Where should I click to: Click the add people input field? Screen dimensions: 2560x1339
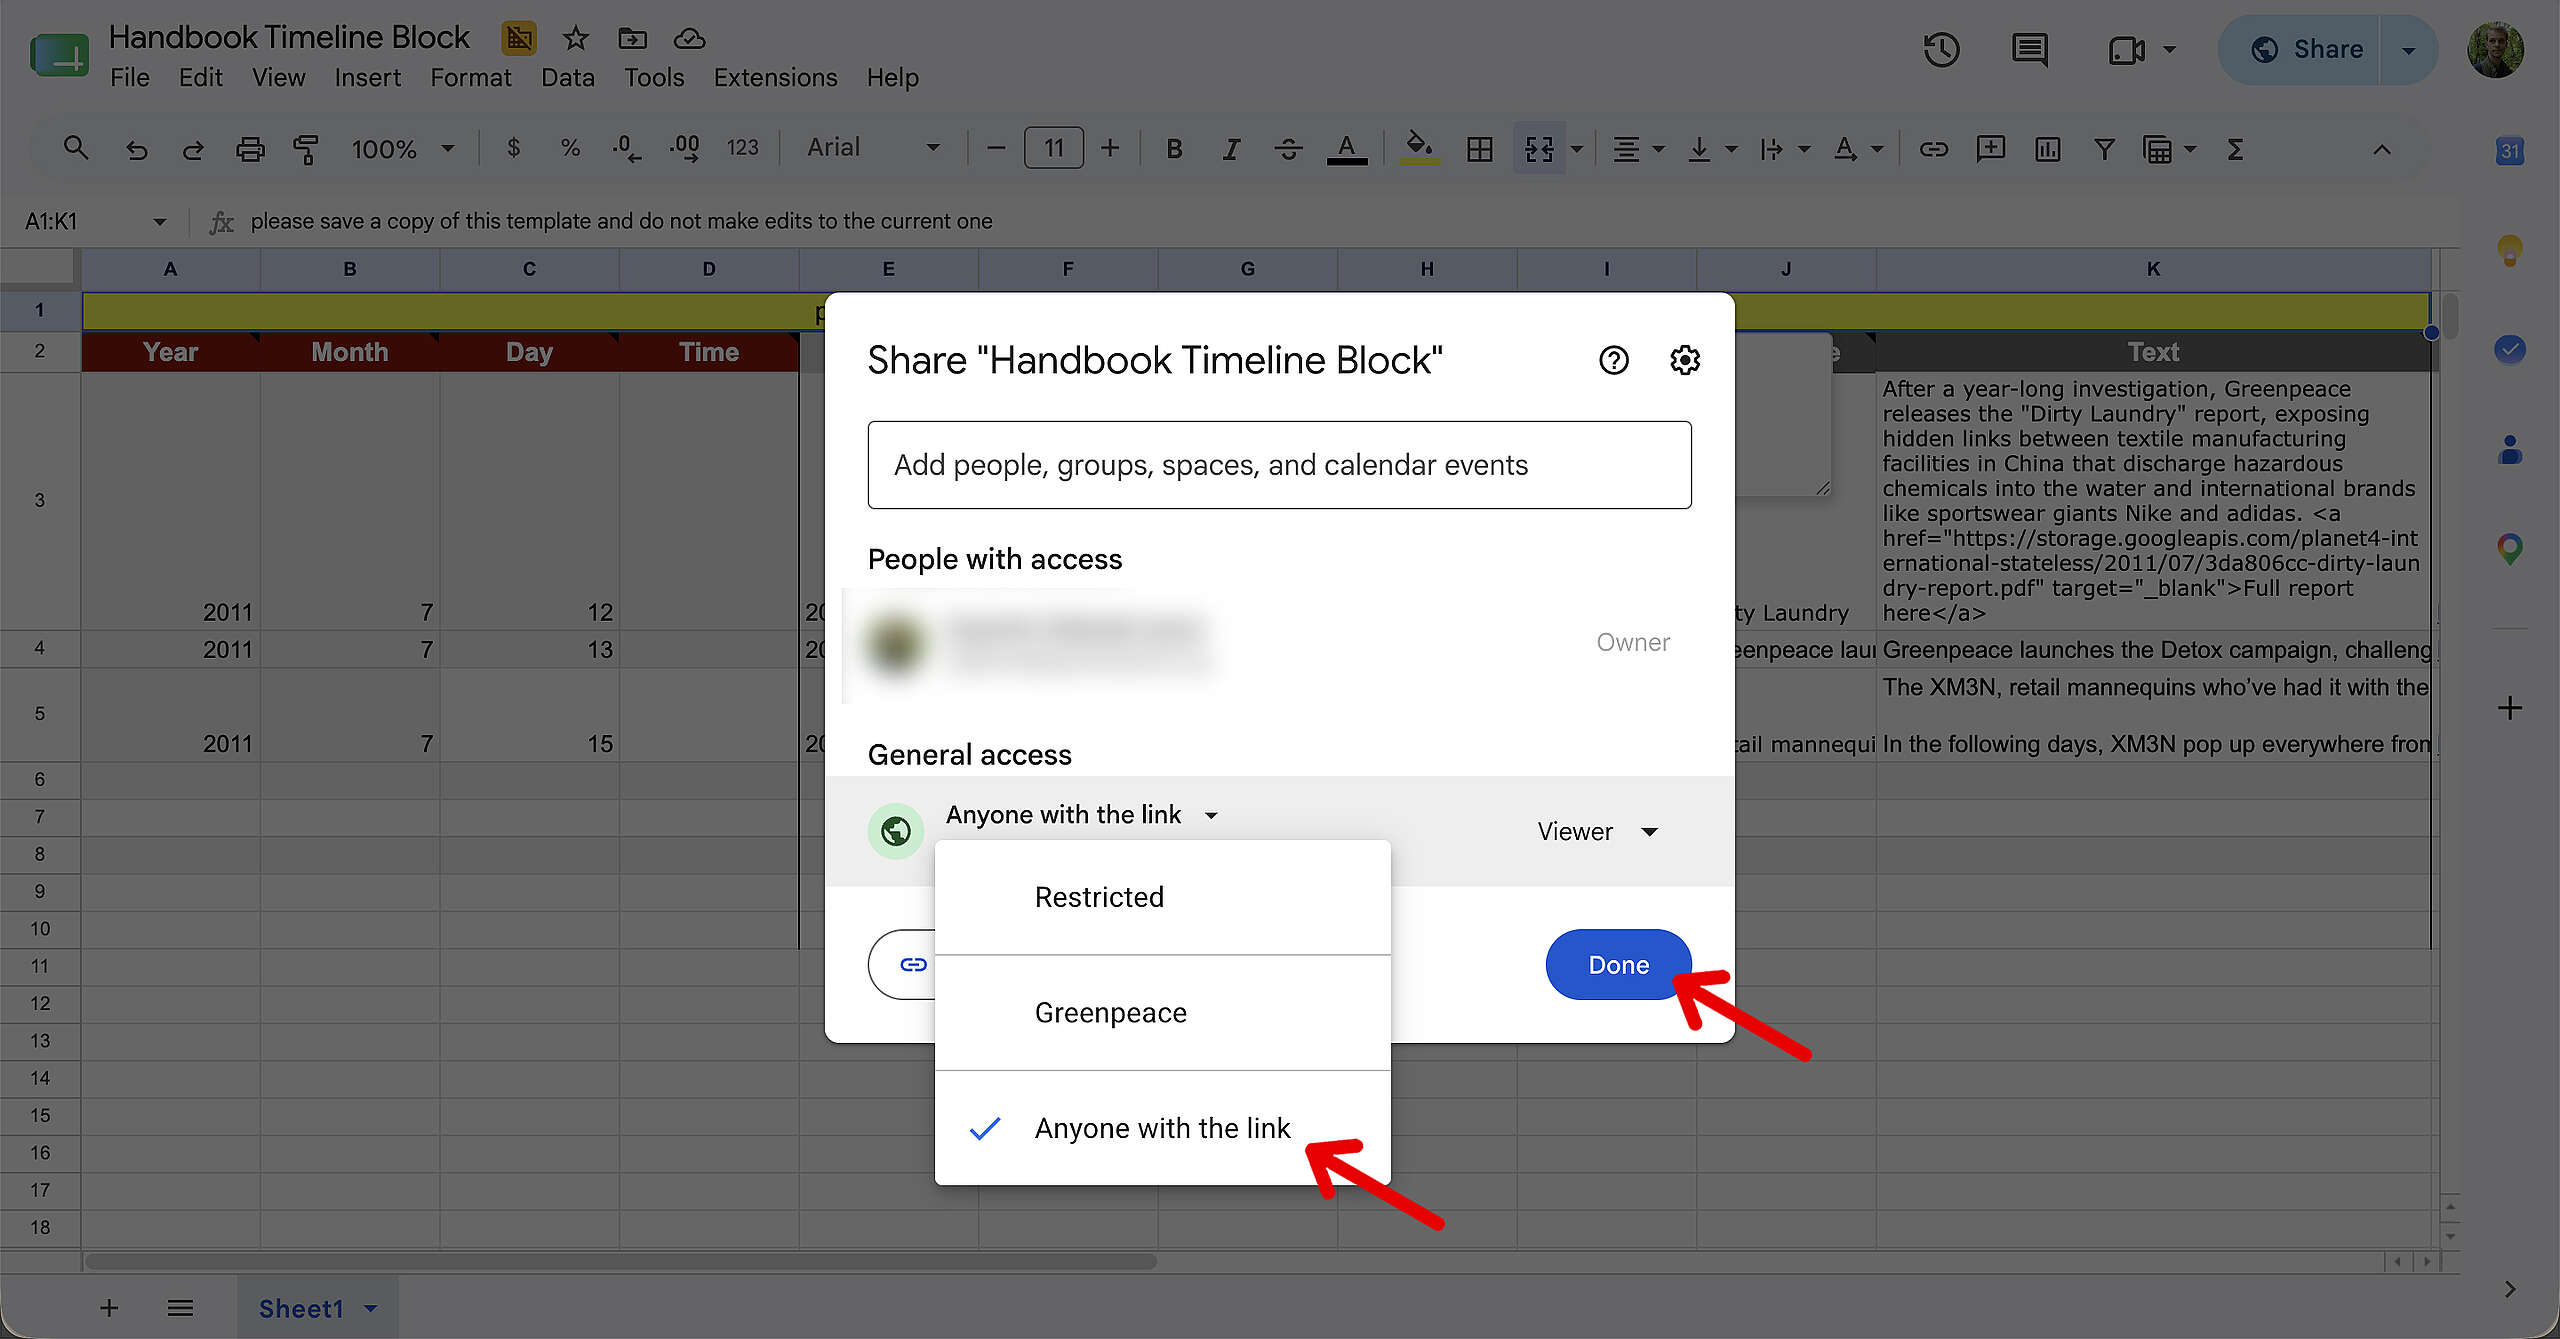pyautogui.click(x=1279, y=465)
